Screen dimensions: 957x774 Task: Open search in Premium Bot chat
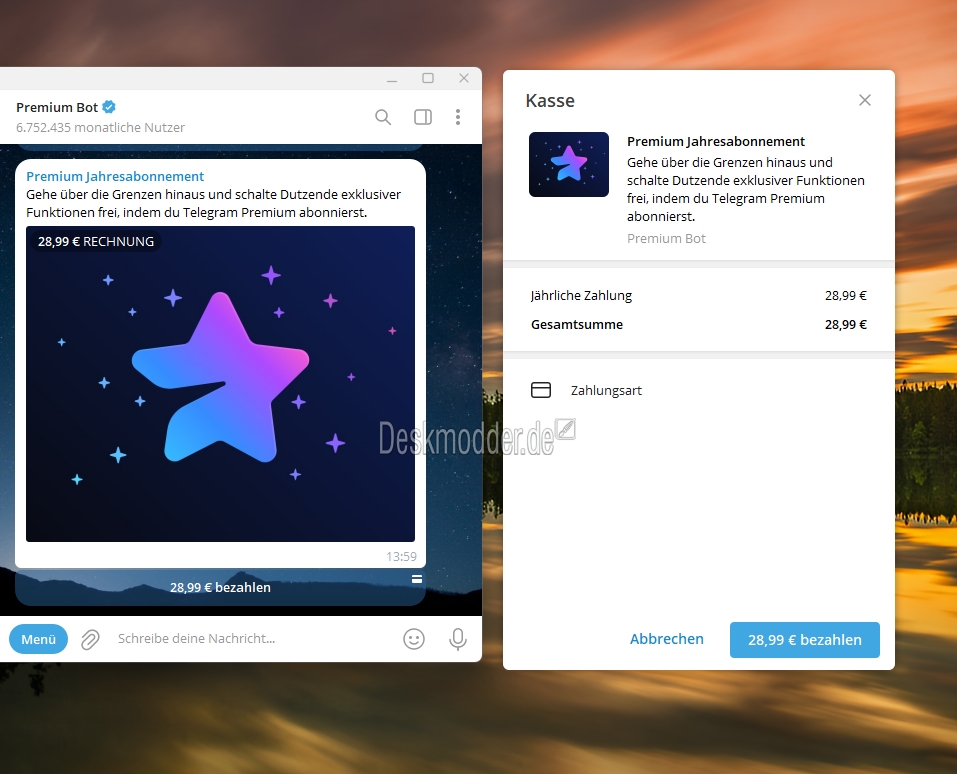point(383,117)
